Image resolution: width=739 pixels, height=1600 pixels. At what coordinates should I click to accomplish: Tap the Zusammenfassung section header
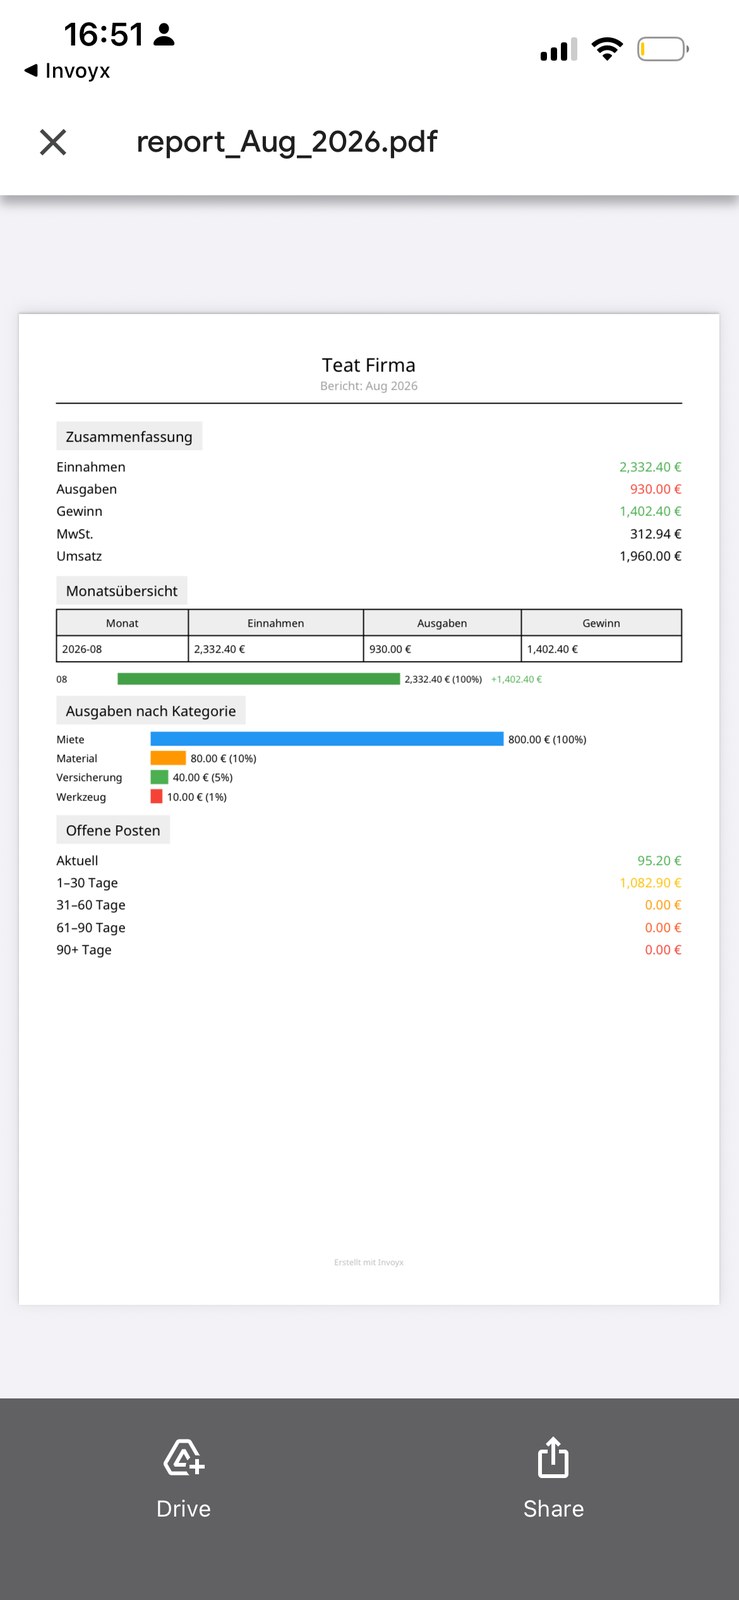(129, 436)
